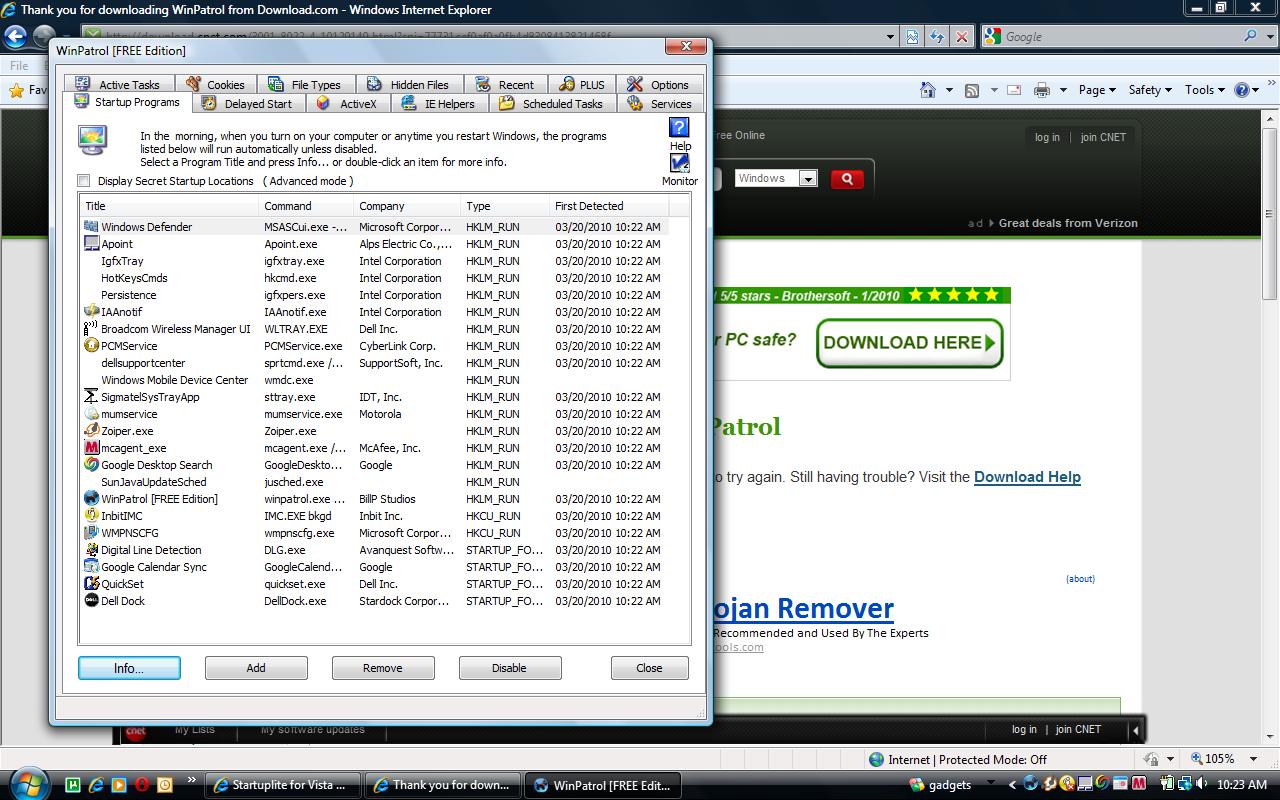
Task: Click the volume icon in system tray
Action: tap(1200, 785)
